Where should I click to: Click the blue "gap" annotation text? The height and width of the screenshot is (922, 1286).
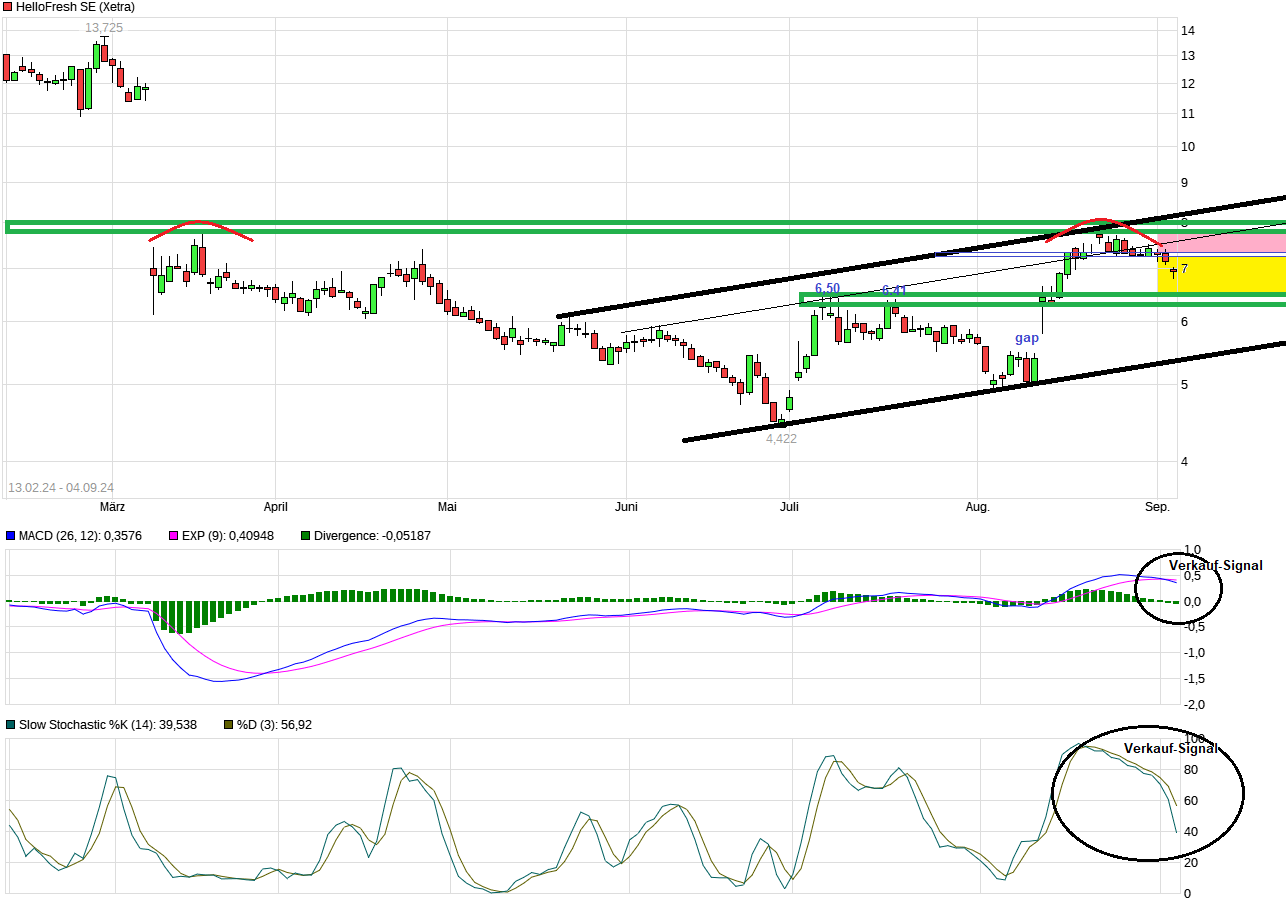1027,338
